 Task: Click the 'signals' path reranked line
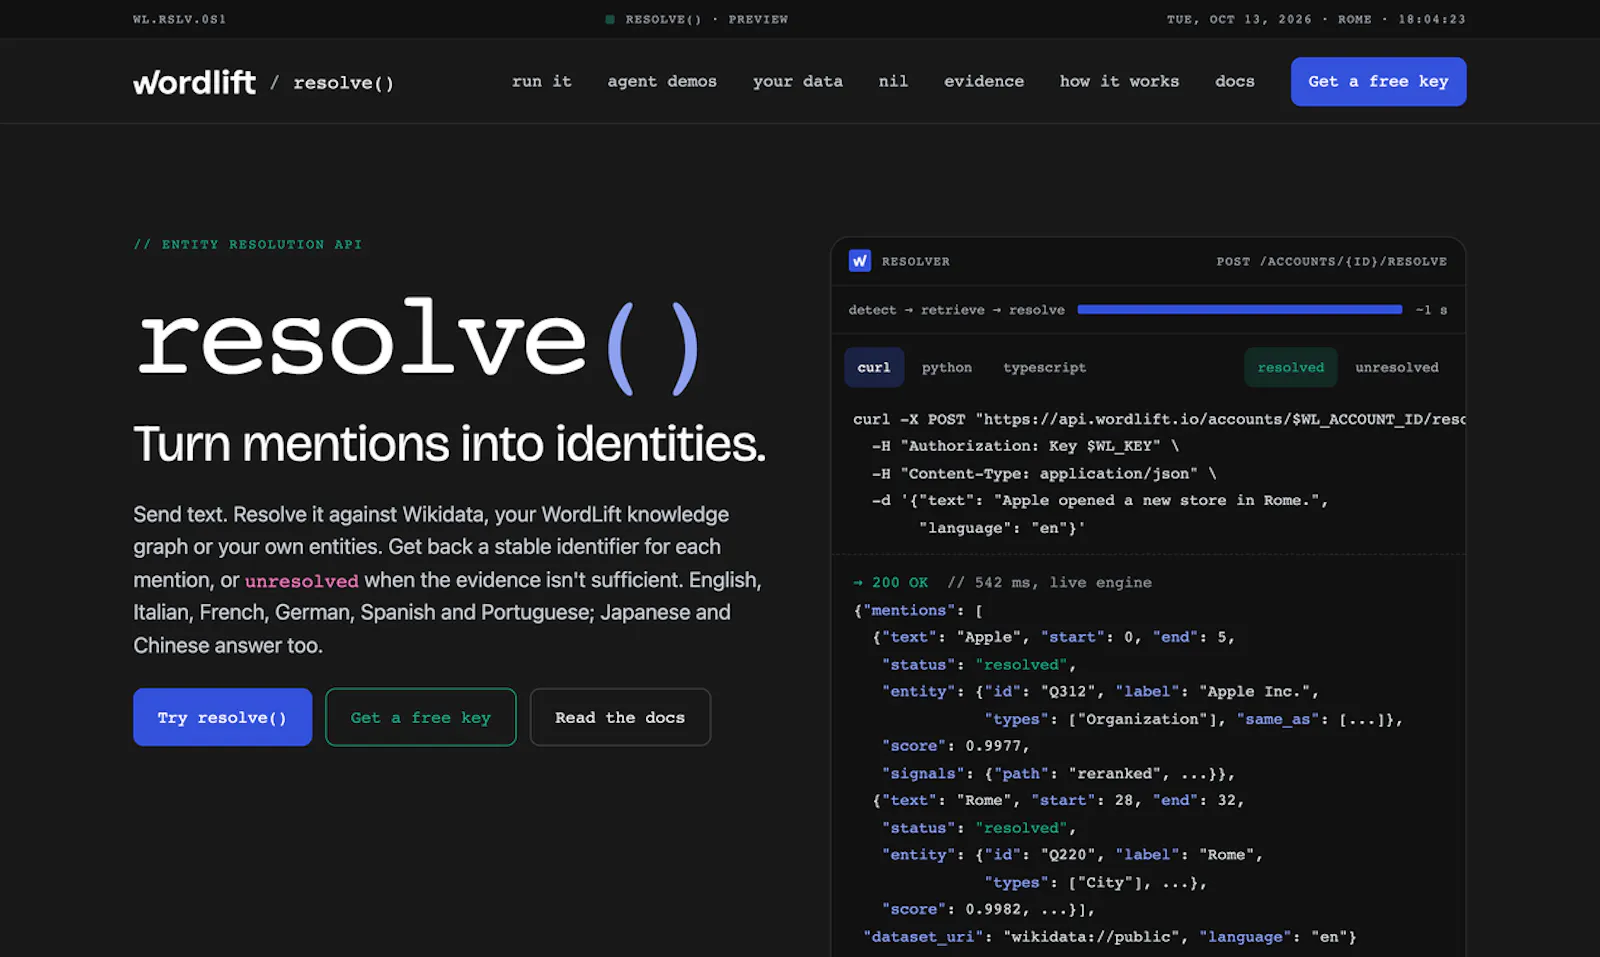1058,773
